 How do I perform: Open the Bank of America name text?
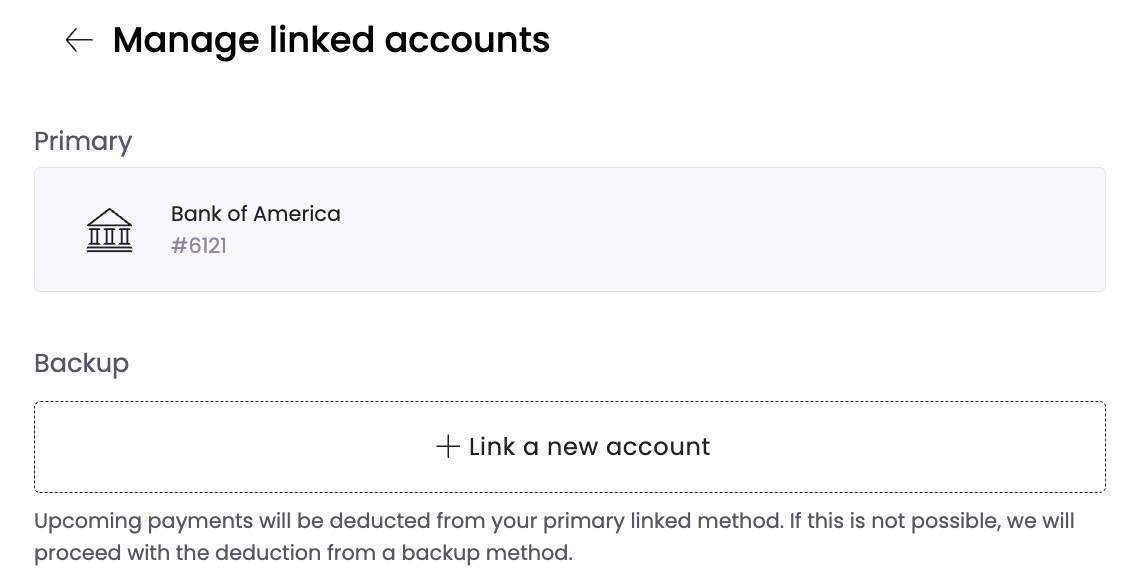[x=255, y=214]
